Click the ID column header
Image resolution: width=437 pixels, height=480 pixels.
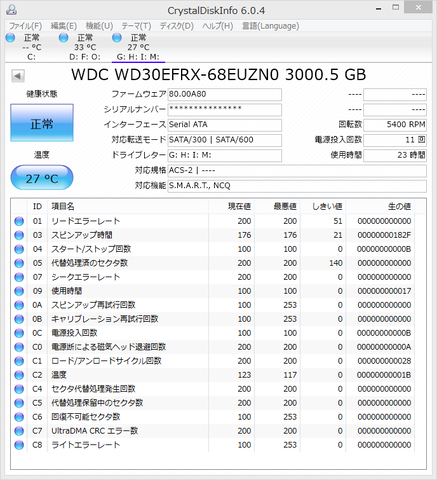click(37, 206)
